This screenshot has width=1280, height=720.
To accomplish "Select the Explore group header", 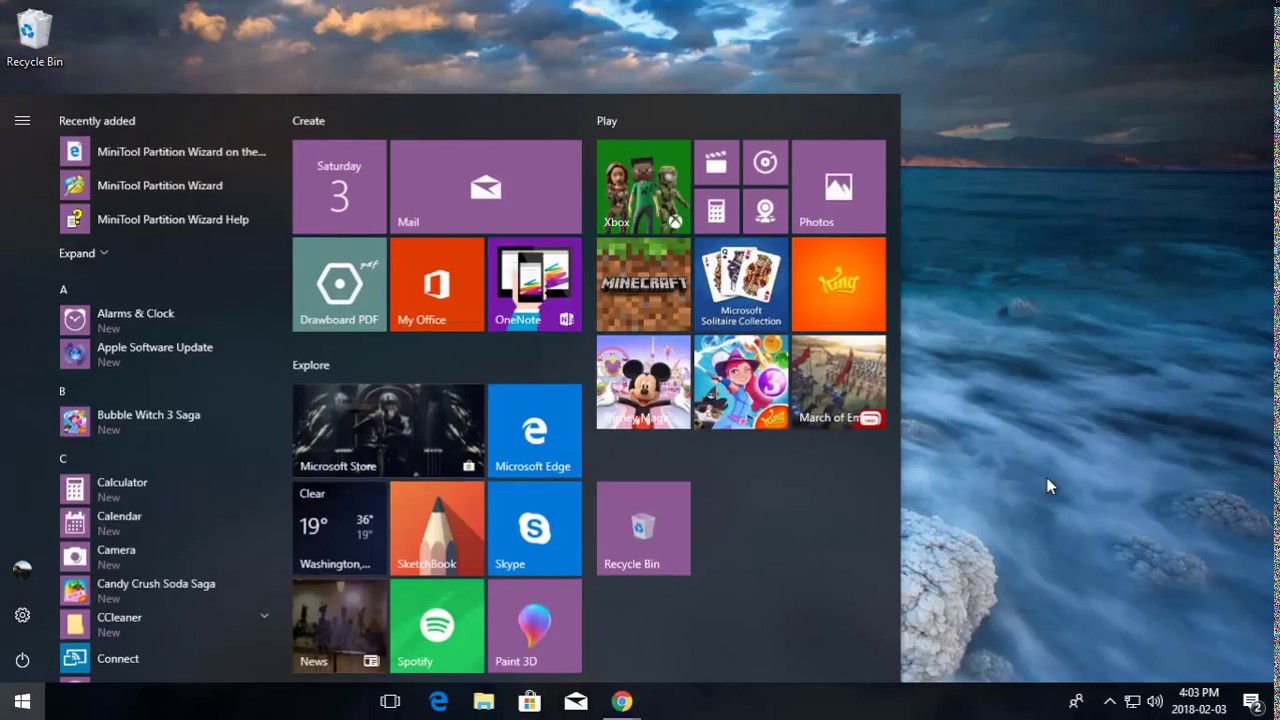I will [311, 365].
